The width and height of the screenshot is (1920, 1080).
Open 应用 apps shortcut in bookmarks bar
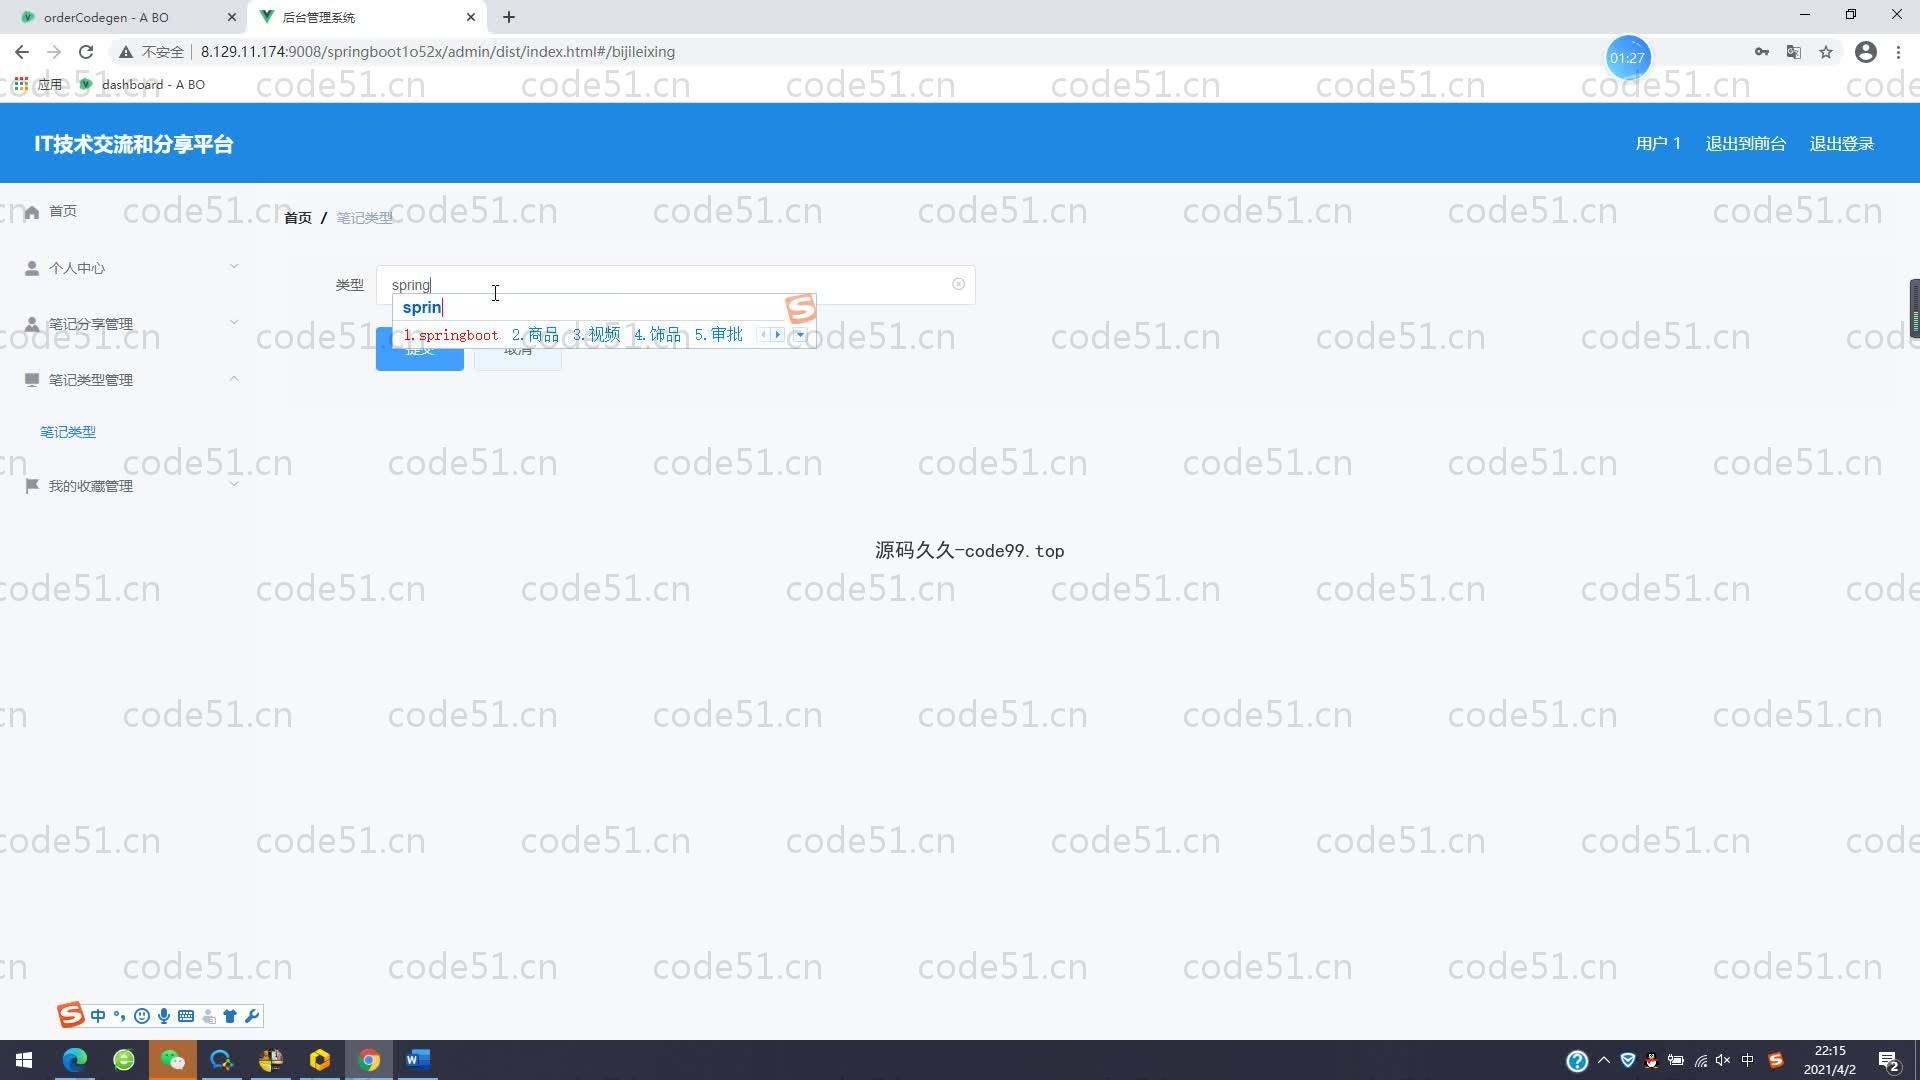click(x=38, y=85)
